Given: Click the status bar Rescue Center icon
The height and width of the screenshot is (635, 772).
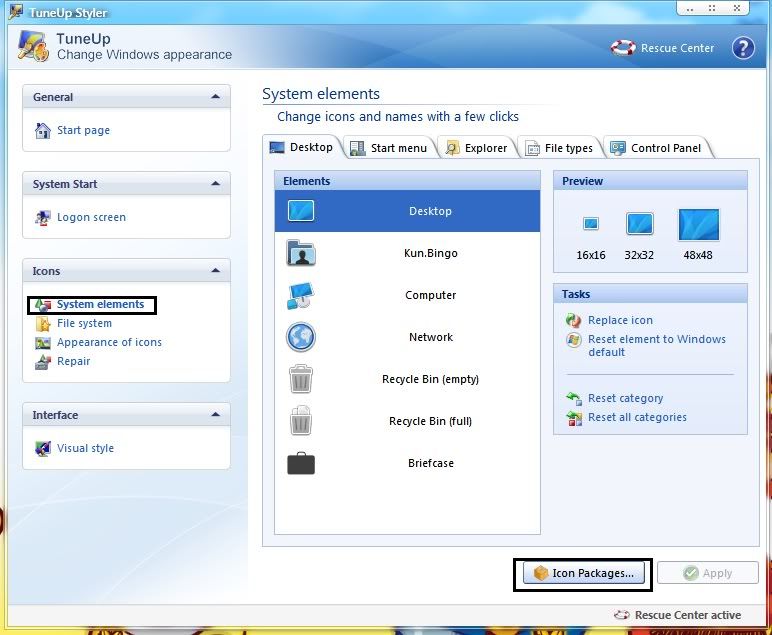Looking at the screenshot, I should 621,615.
